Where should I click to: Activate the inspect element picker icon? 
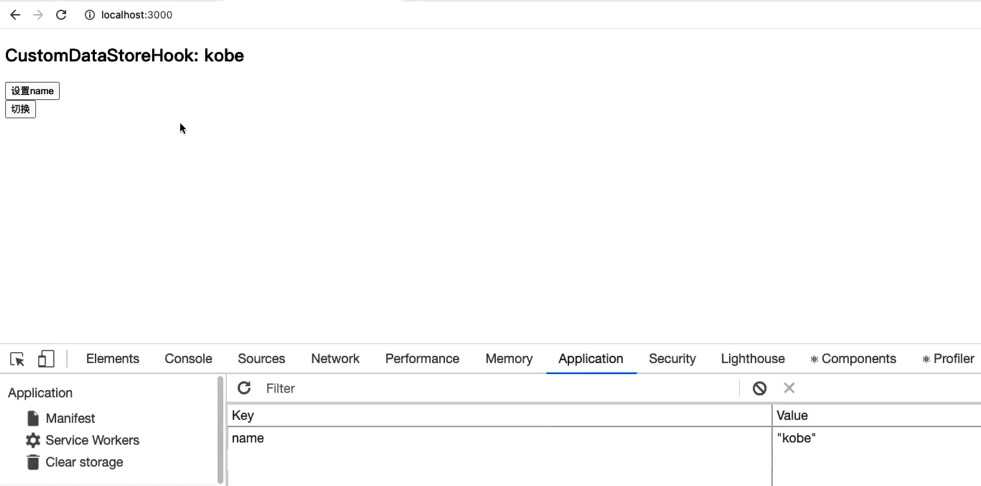(x=18, y=359)
